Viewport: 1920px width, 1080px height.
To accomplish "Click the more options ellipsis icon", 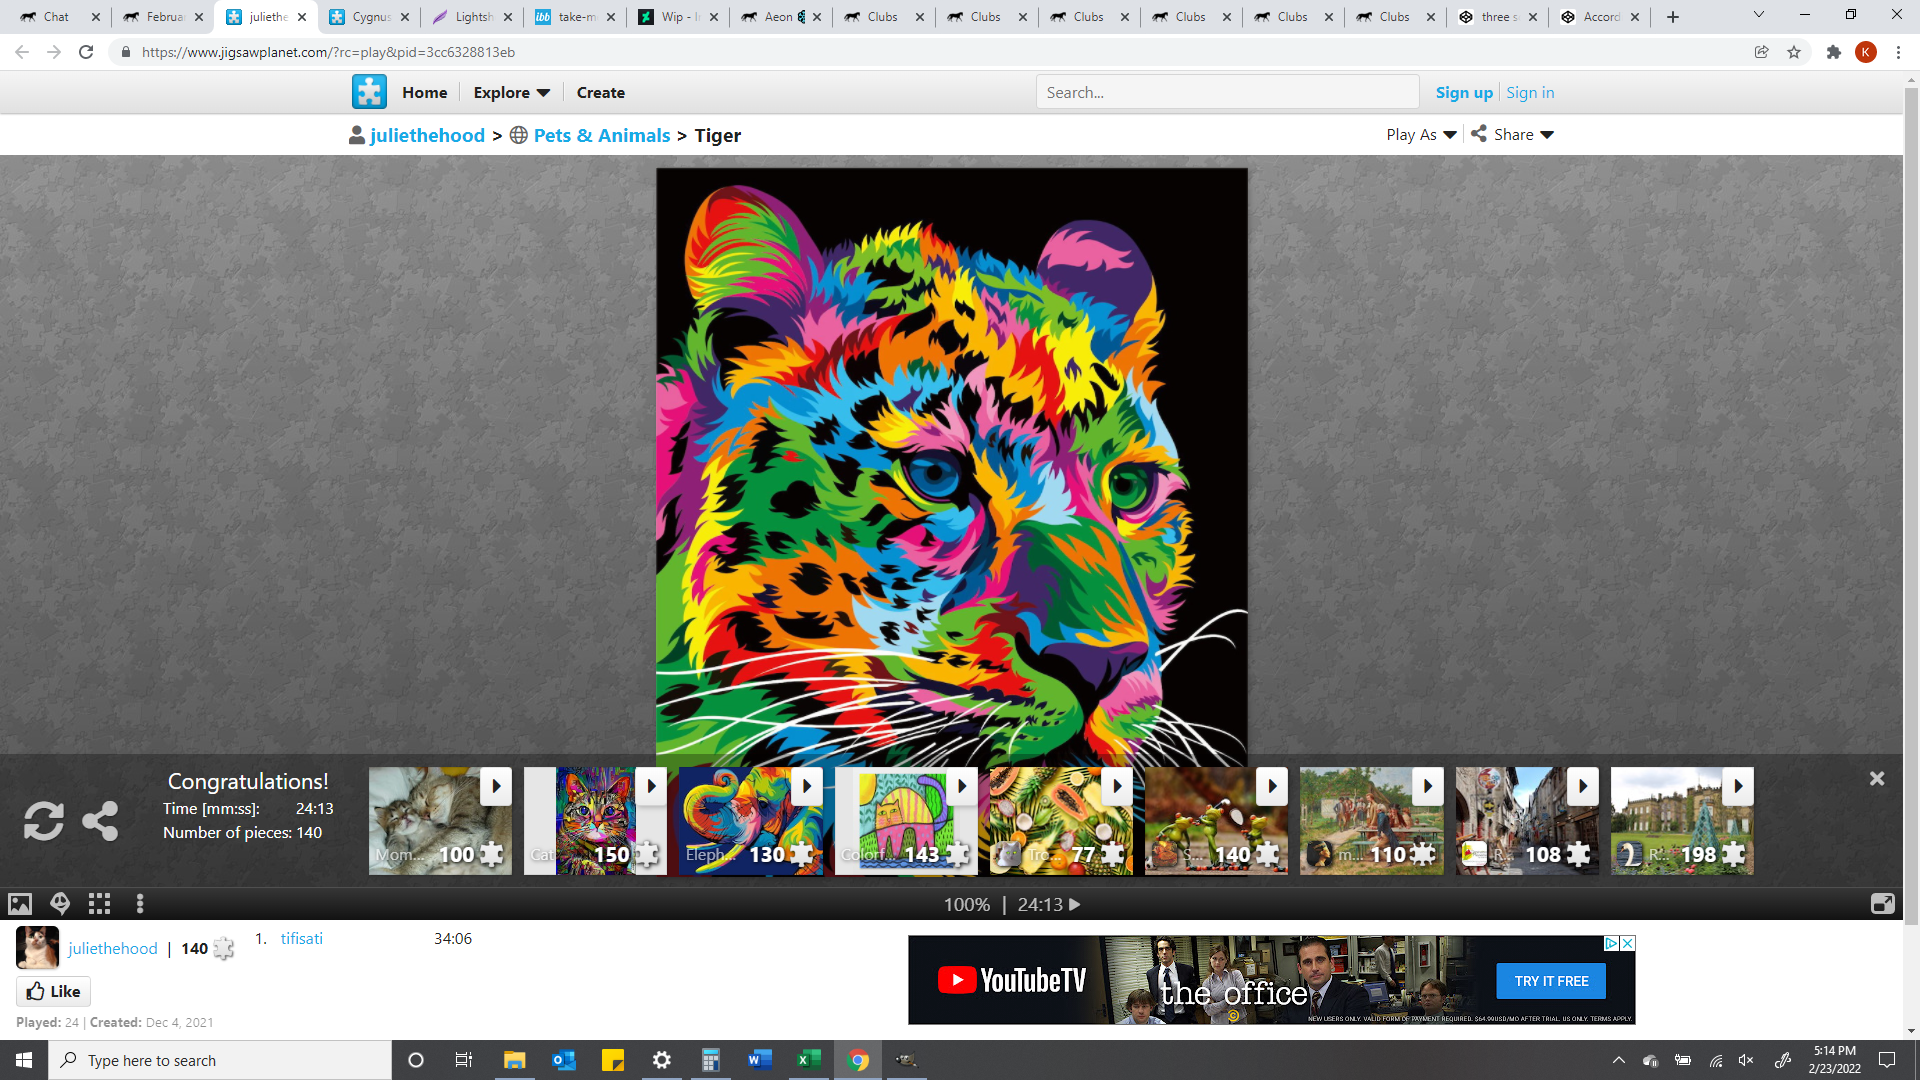I will coord(140,903).
